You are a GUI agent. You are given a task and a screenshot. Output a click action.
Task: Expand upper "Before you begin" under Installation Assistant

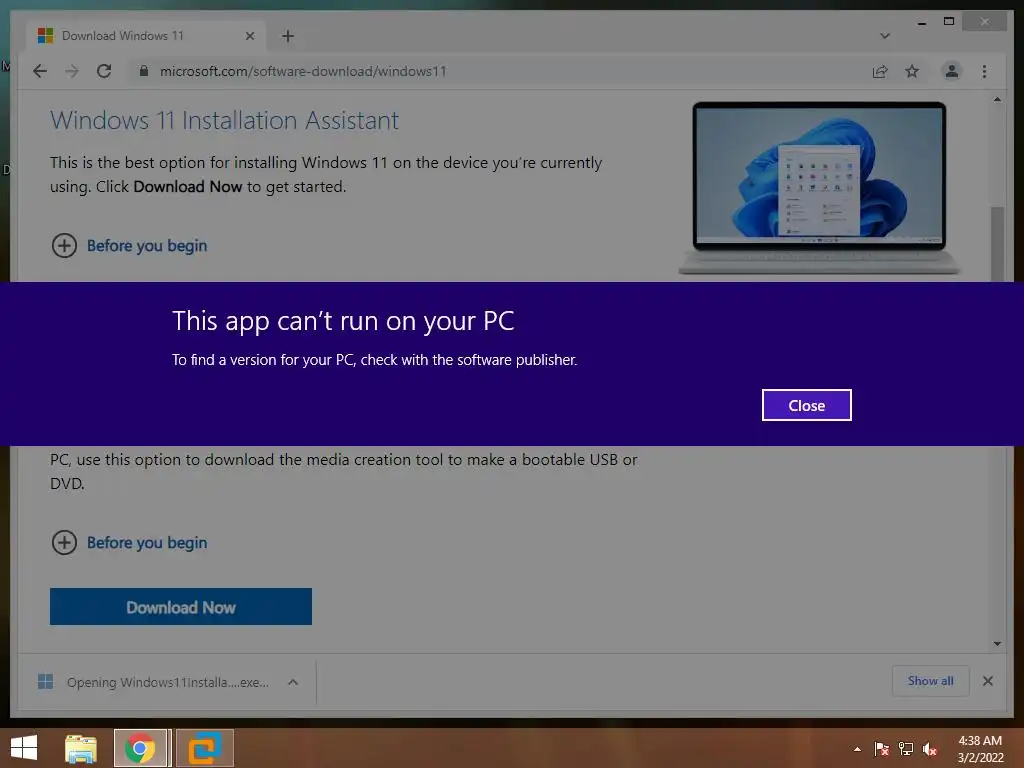[x=129, y=246]
